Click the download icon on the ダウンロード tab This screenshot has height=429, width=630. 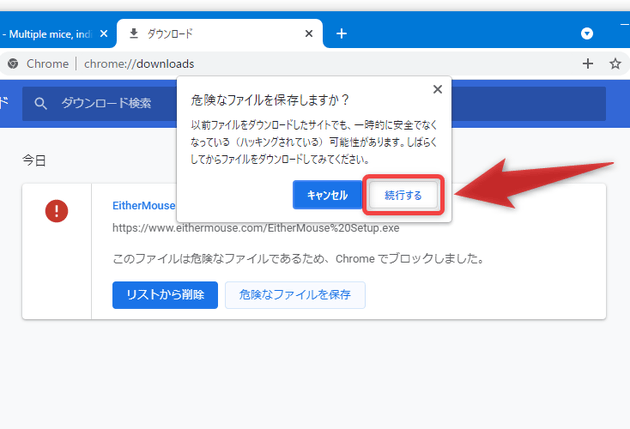tap(134, 34)
